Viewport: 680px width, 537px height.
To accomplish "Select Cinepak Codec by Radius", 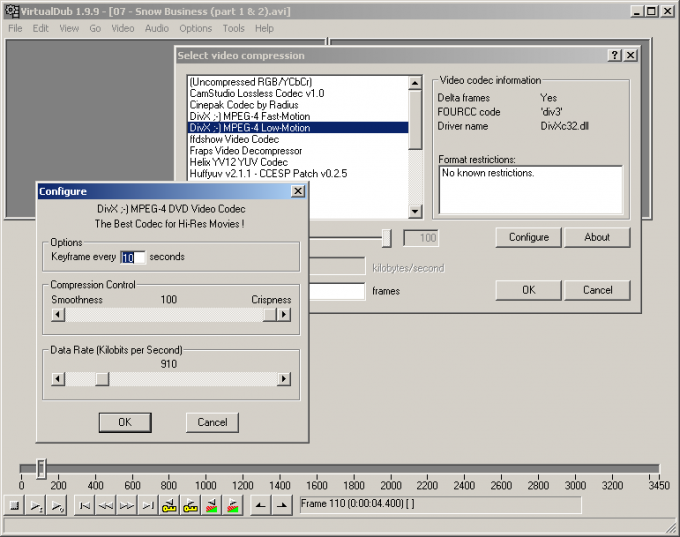I will tap(298, 105).
